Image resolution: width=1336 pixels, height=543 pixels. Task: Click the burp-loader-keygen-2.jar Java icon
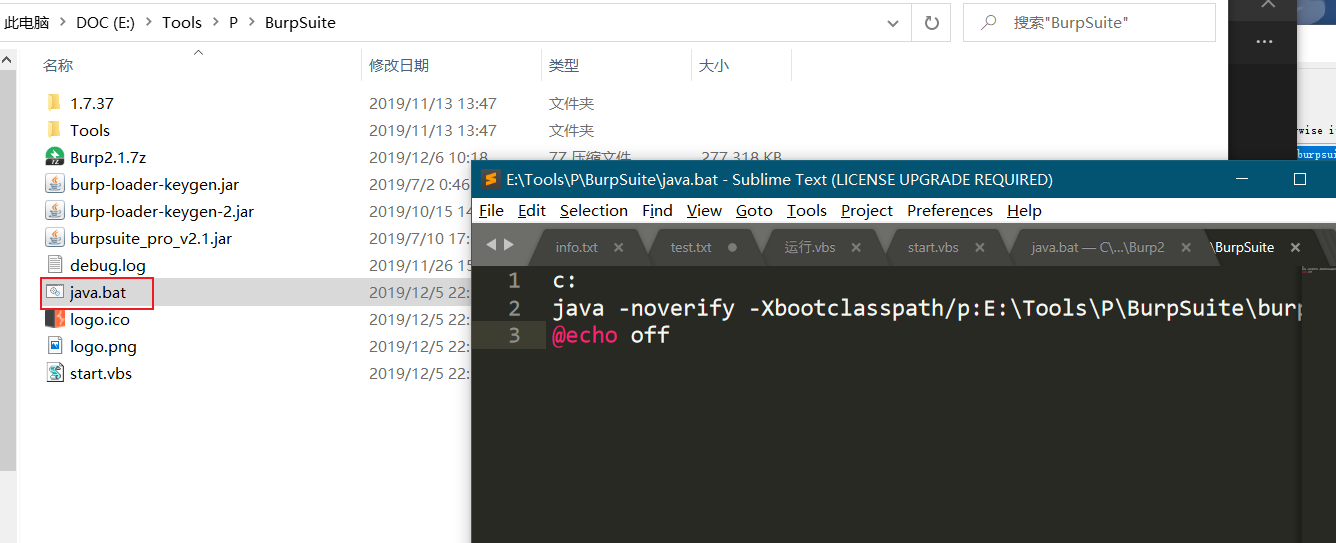pyautogui.click(x=54, y=211)
